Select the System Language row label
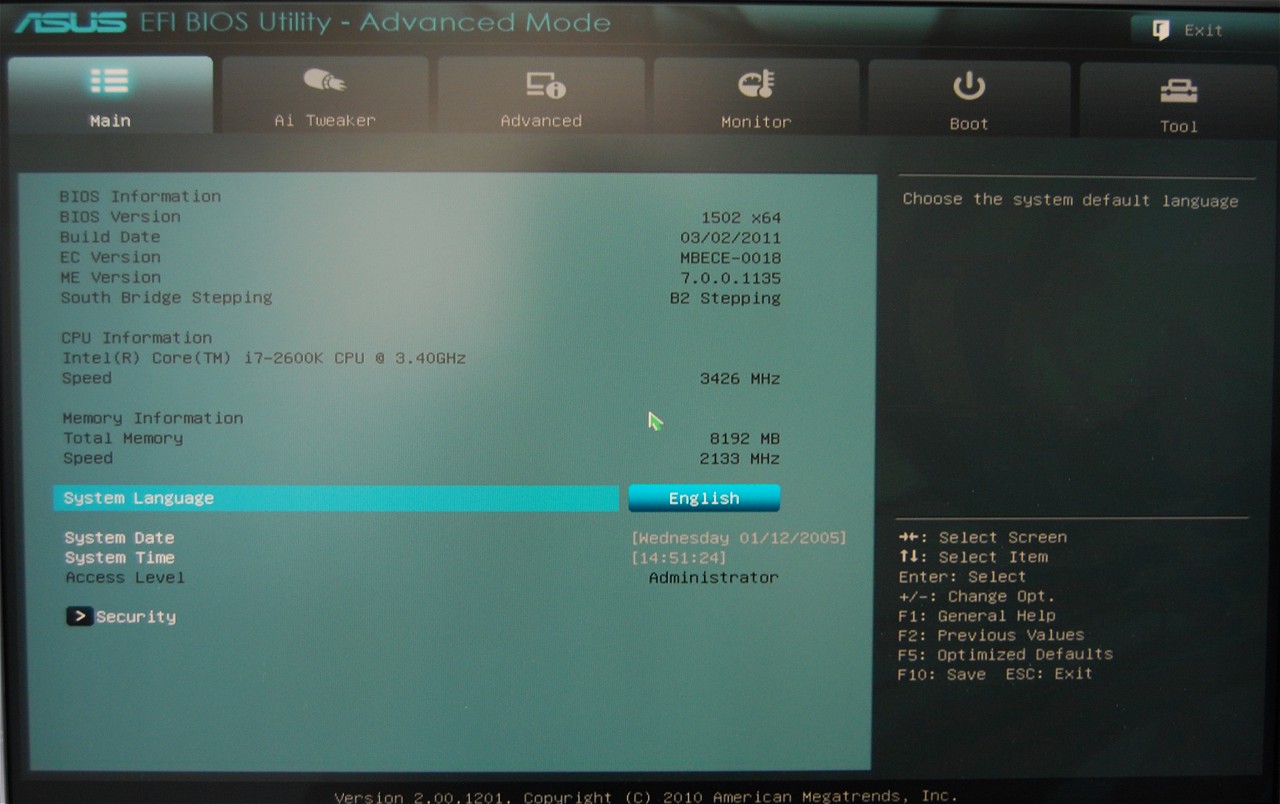This screenshot has height=804, width=1280. [139, 498]
